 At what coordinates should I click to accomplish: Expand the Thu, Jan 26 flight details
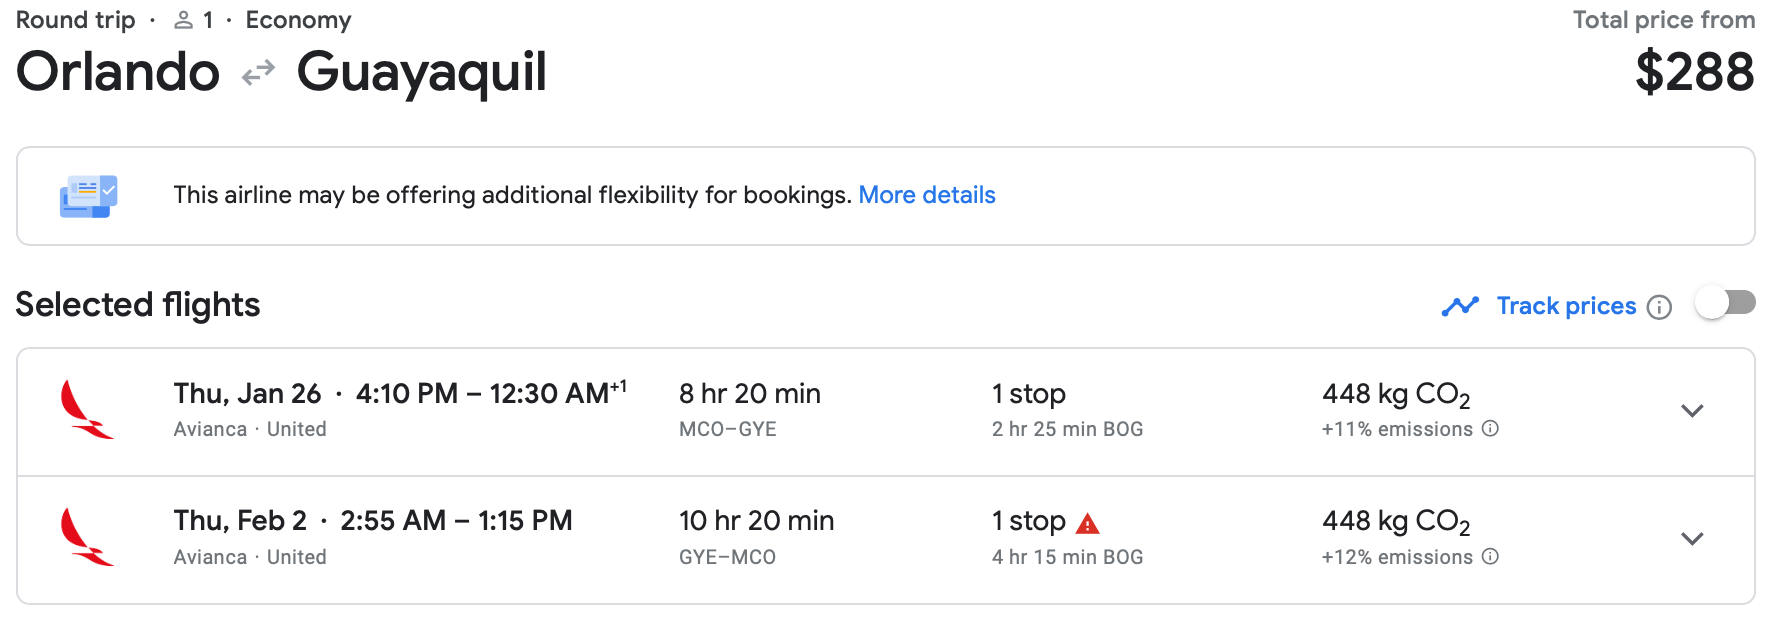(1692, 411)
